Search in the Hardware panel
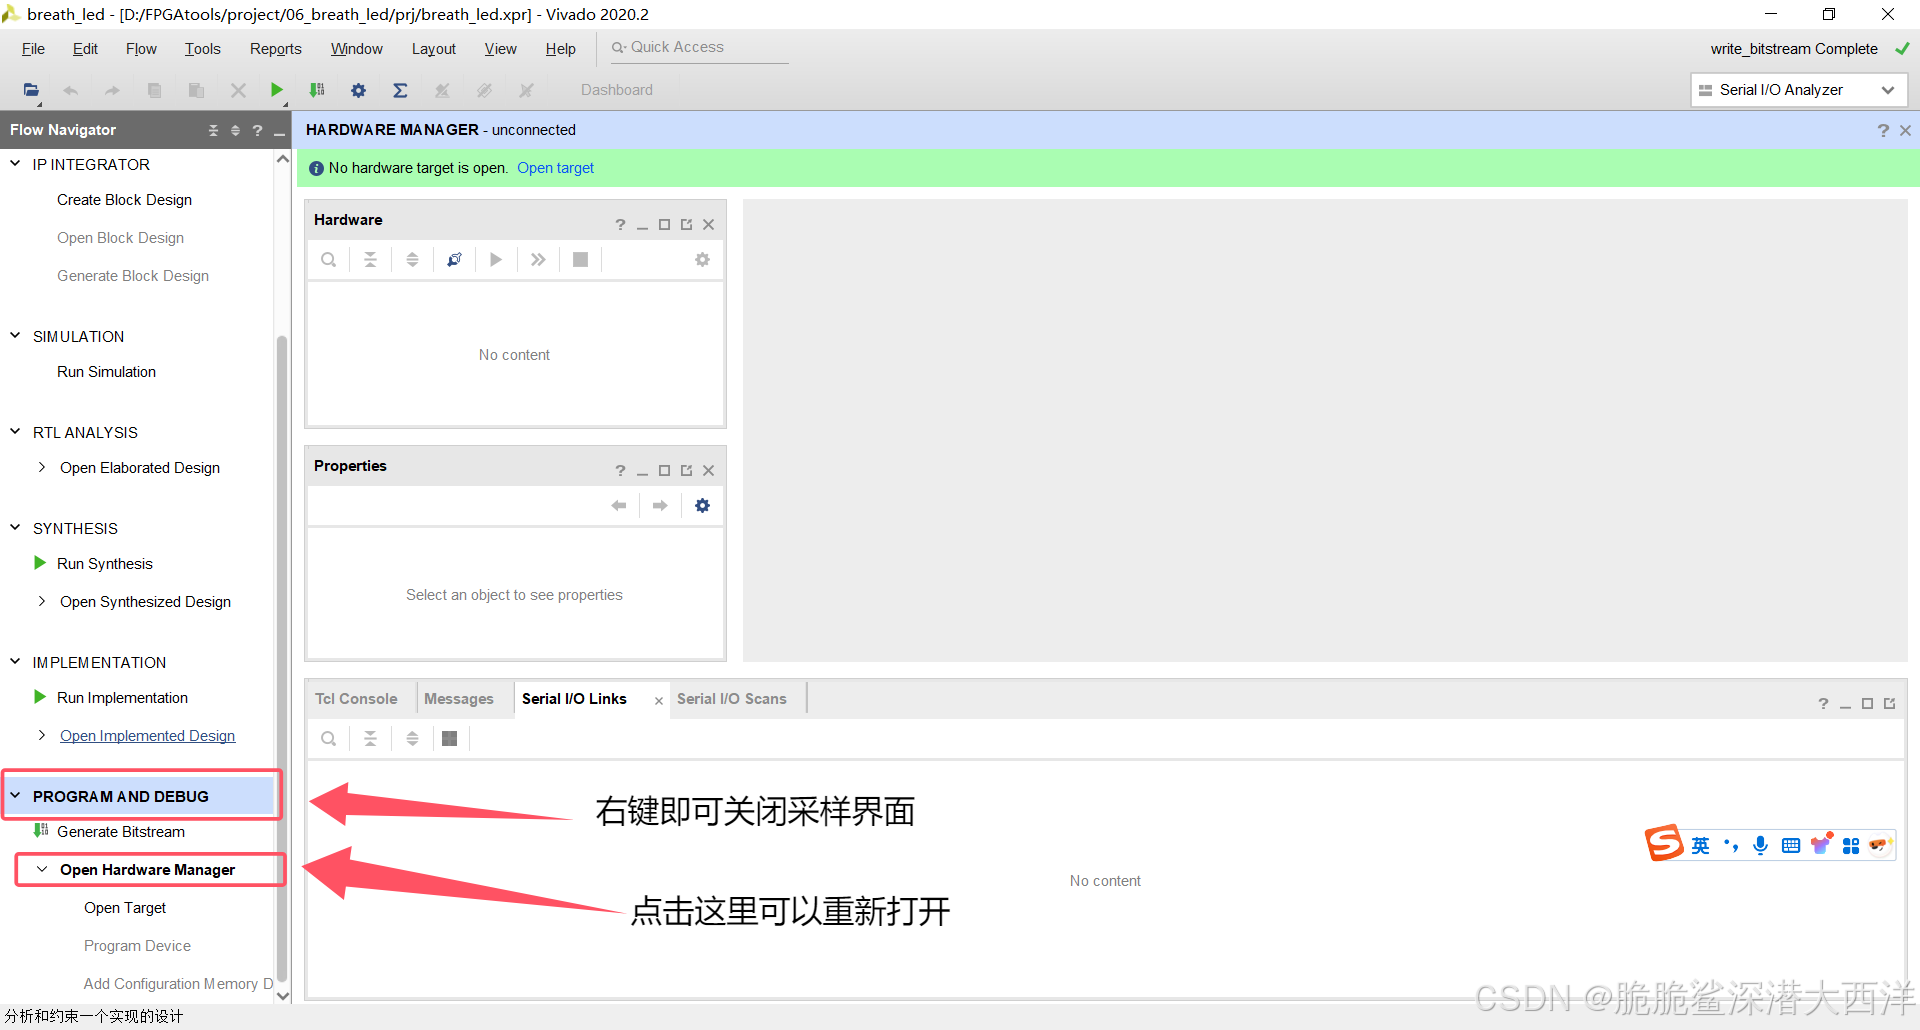 [328, 260]
